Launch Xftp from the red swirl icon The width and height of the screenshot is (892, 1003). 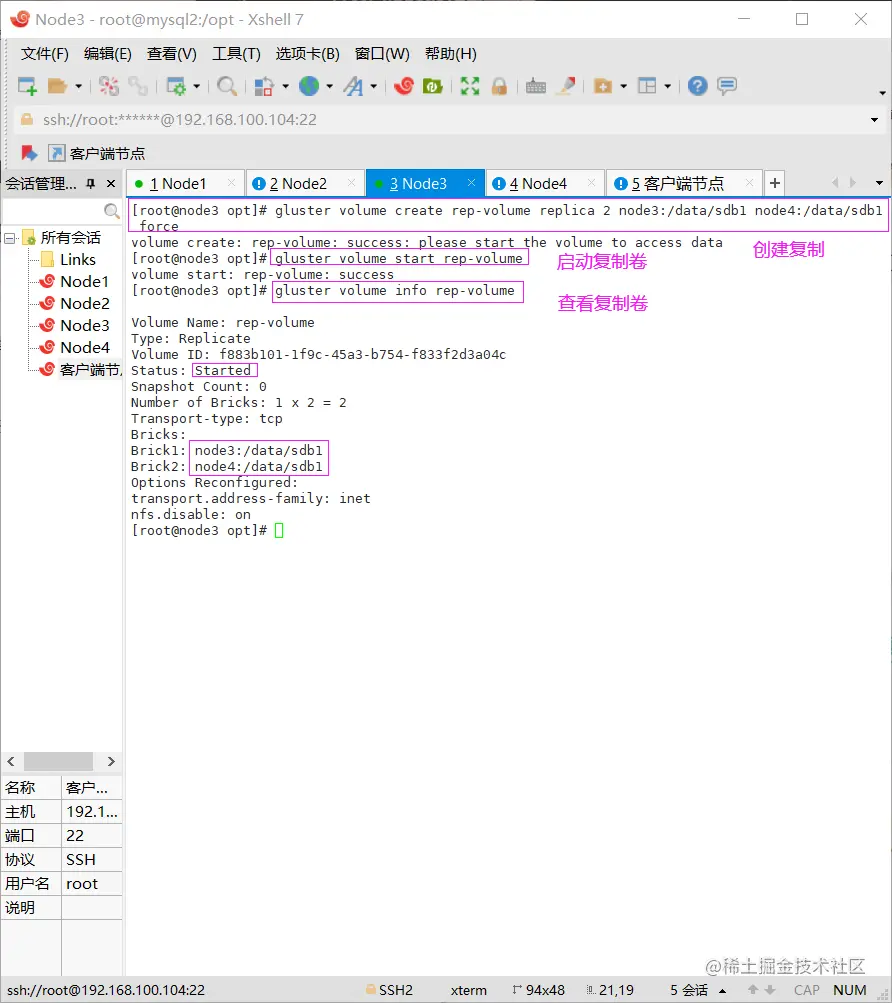click(x=404, y=86)
